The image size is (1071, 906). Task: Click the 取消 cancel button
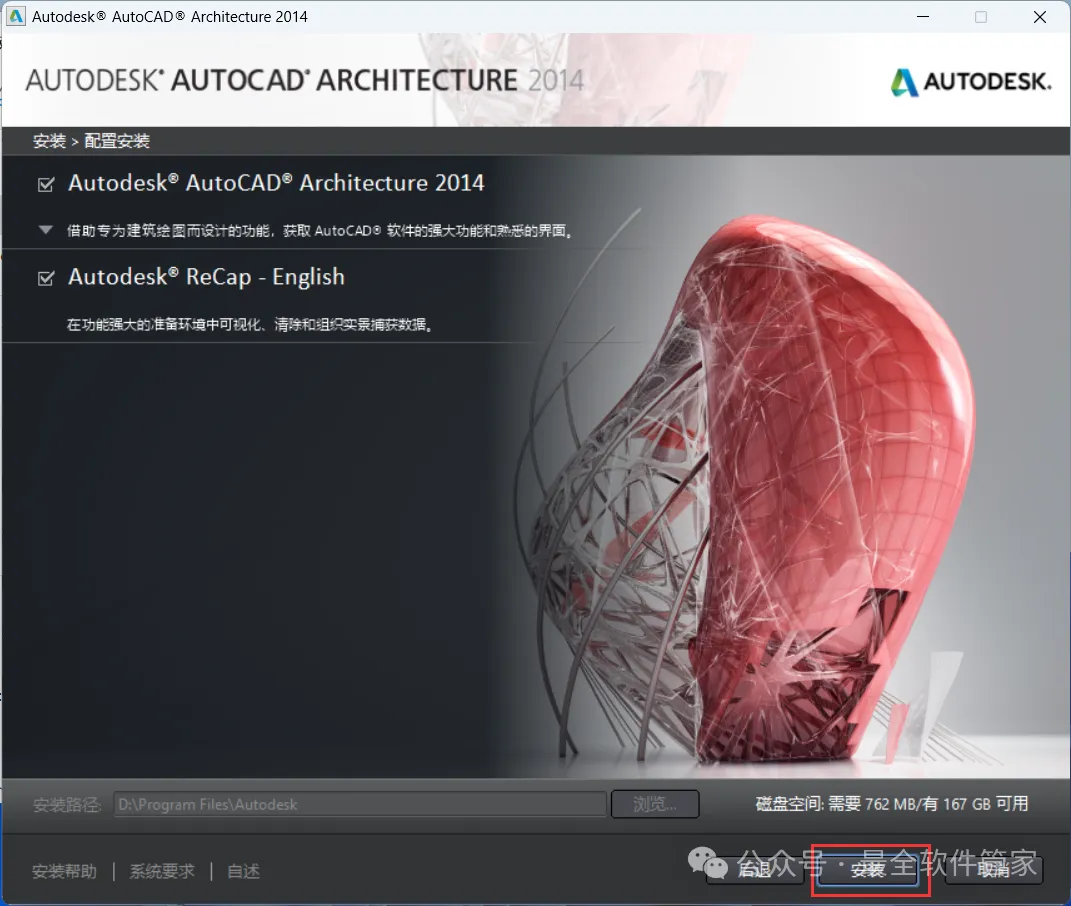click(994, 870)
